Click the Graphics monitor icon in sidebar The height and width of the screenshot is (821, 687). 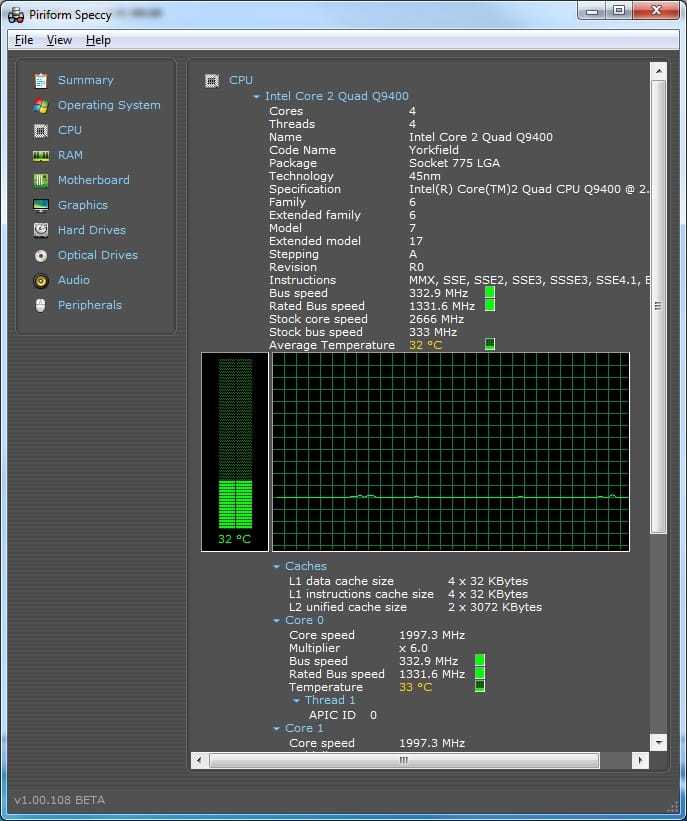point(41,206)
